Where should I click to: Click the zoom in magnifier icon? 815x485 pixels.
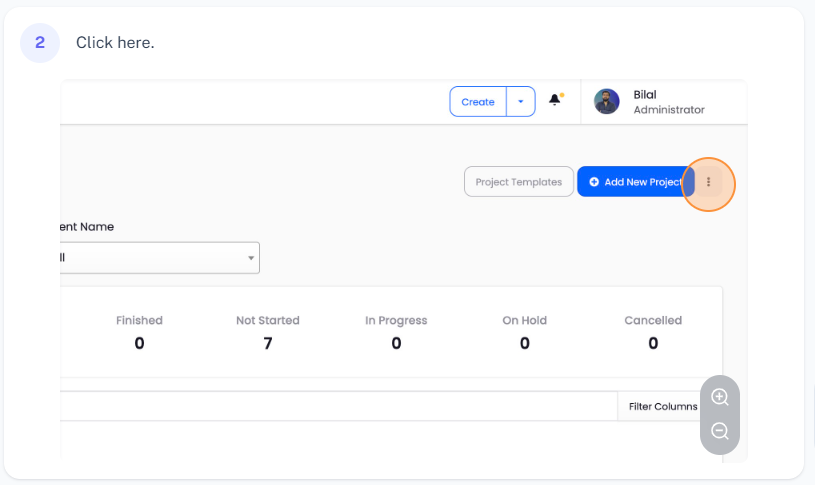pyautogui.click(x=719, y=397)
